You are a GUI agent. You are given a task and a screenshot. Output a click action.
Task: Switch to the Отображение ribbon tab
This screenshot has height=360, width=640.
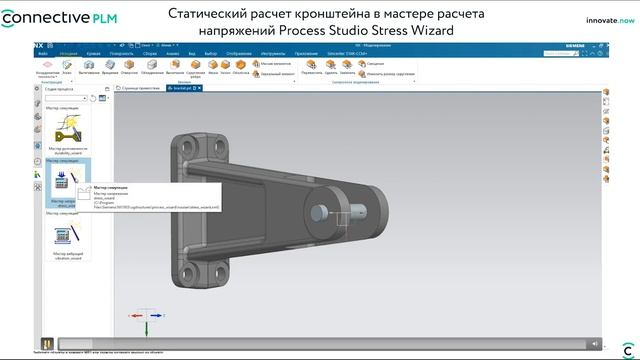point(238,53)
